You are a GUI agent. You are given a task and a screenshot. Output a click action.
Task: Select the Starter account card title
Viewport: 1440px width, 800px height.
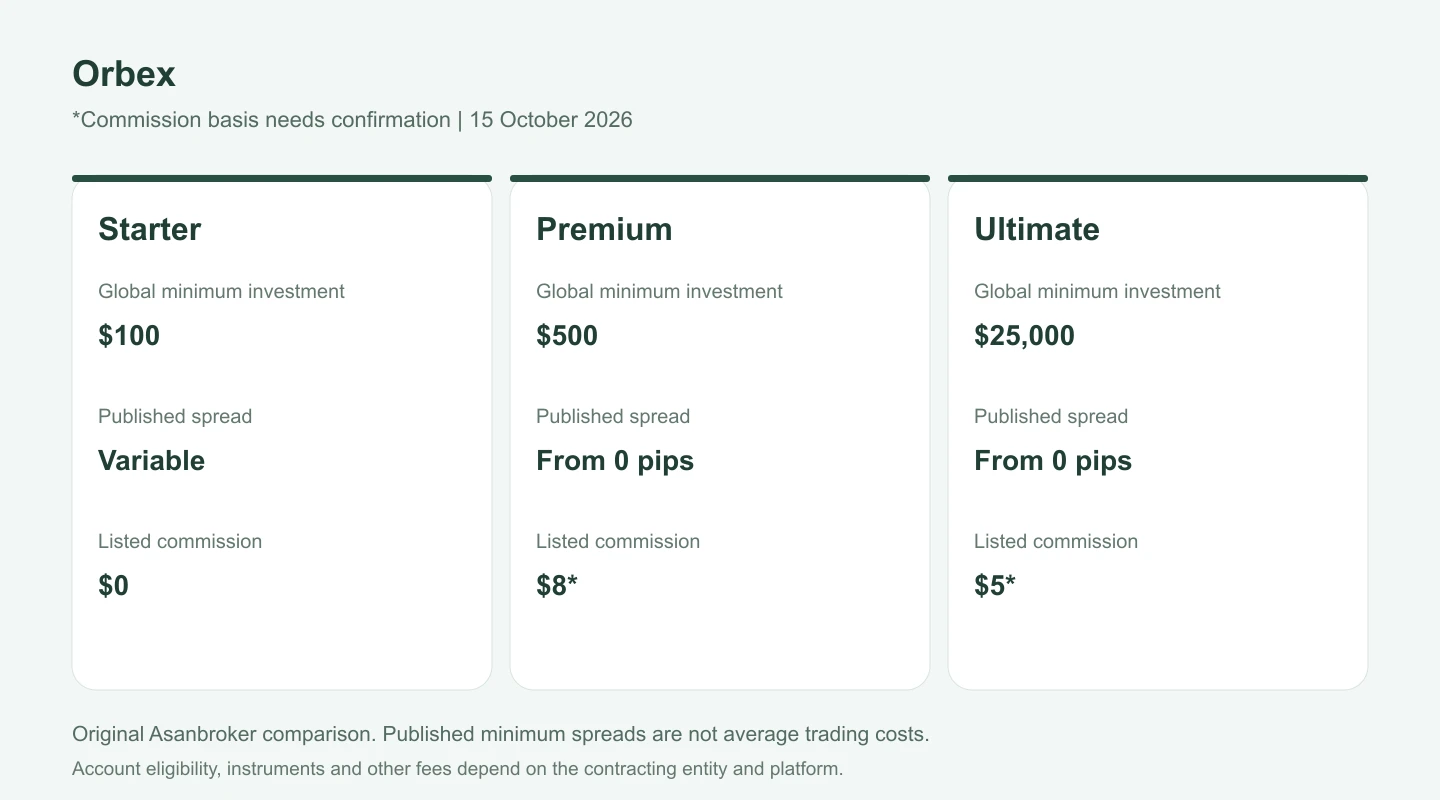(x=149, y=229)
